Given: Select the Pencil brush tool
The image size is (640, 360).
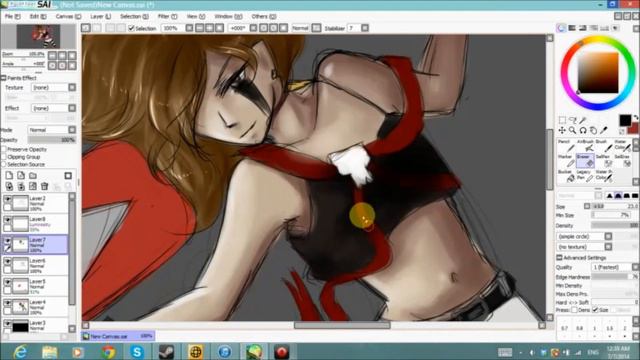Looking at the screenshot, I should pos(567,146).
